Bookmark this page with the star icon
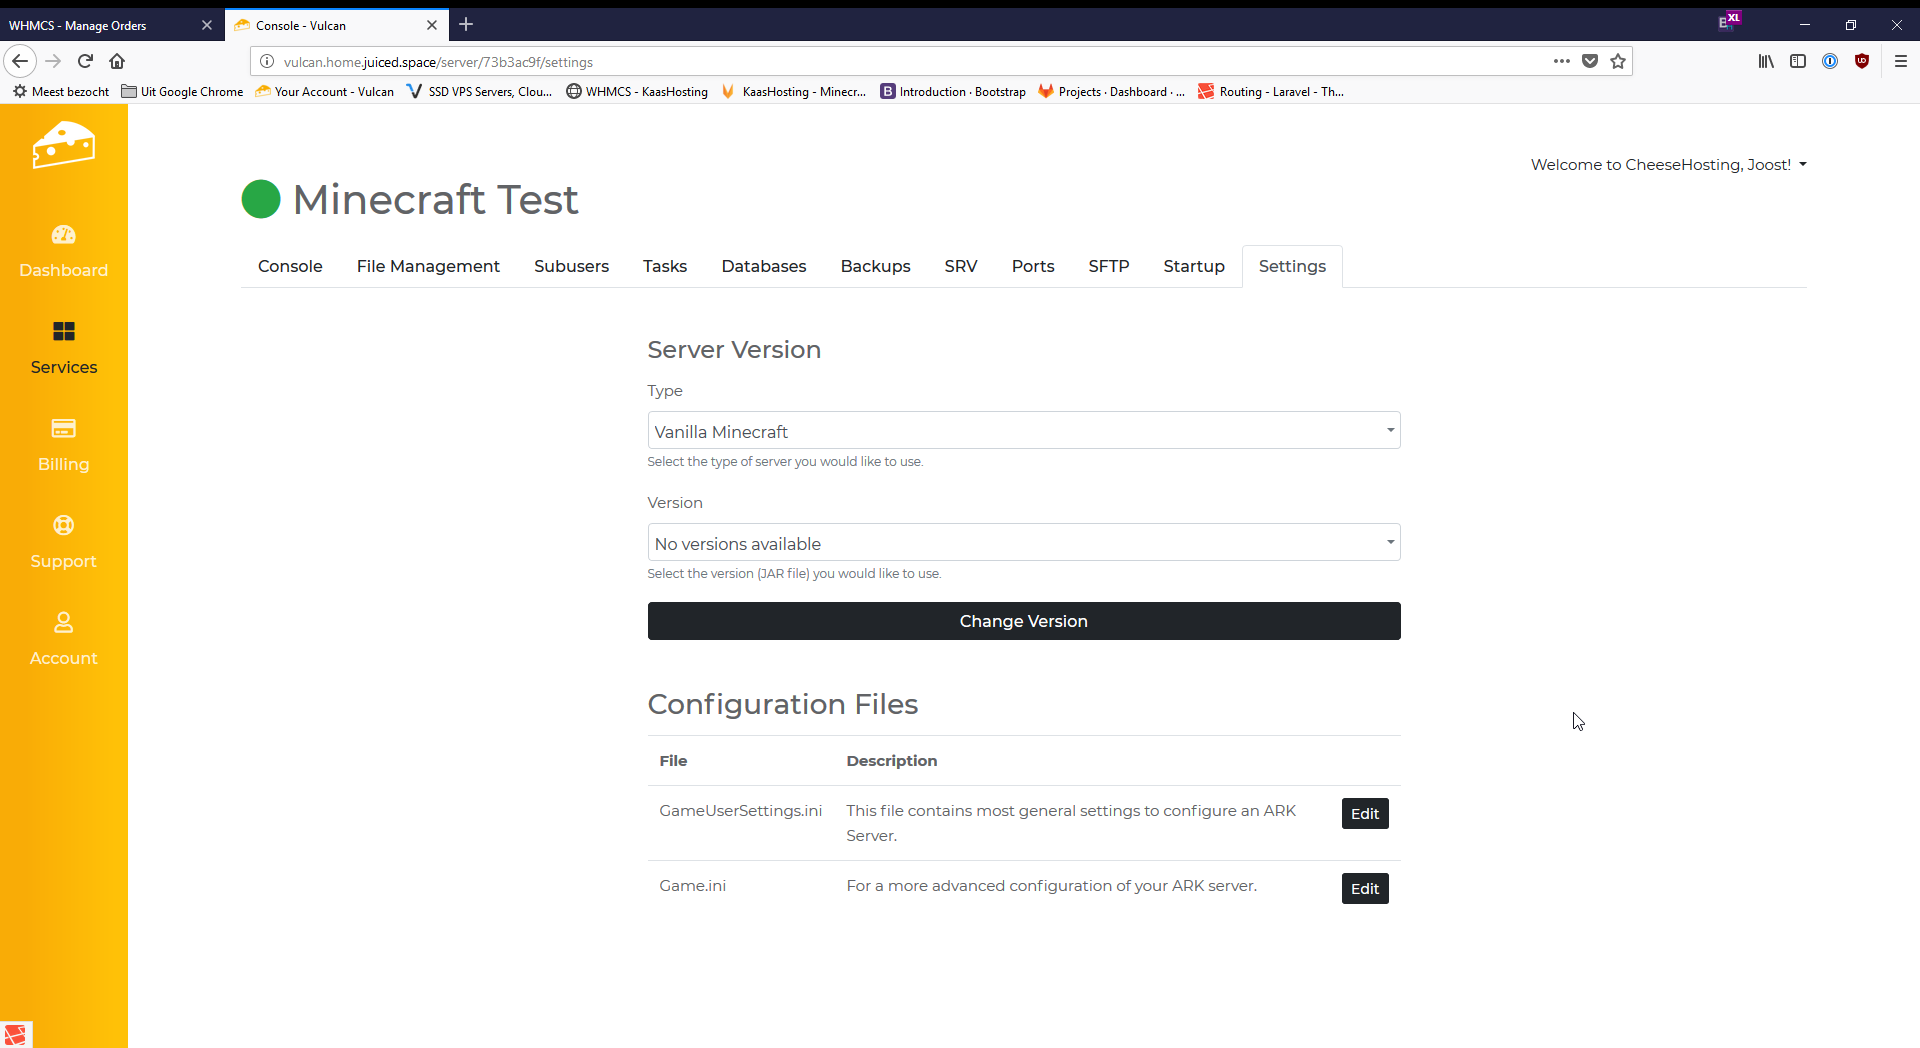1920x1048 pixels. coord(1618,61)
